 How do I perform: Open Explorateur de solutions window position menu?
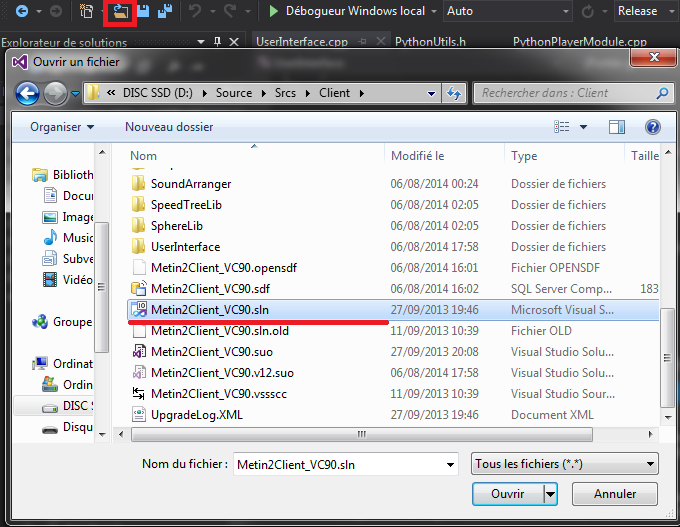(201, 42)
